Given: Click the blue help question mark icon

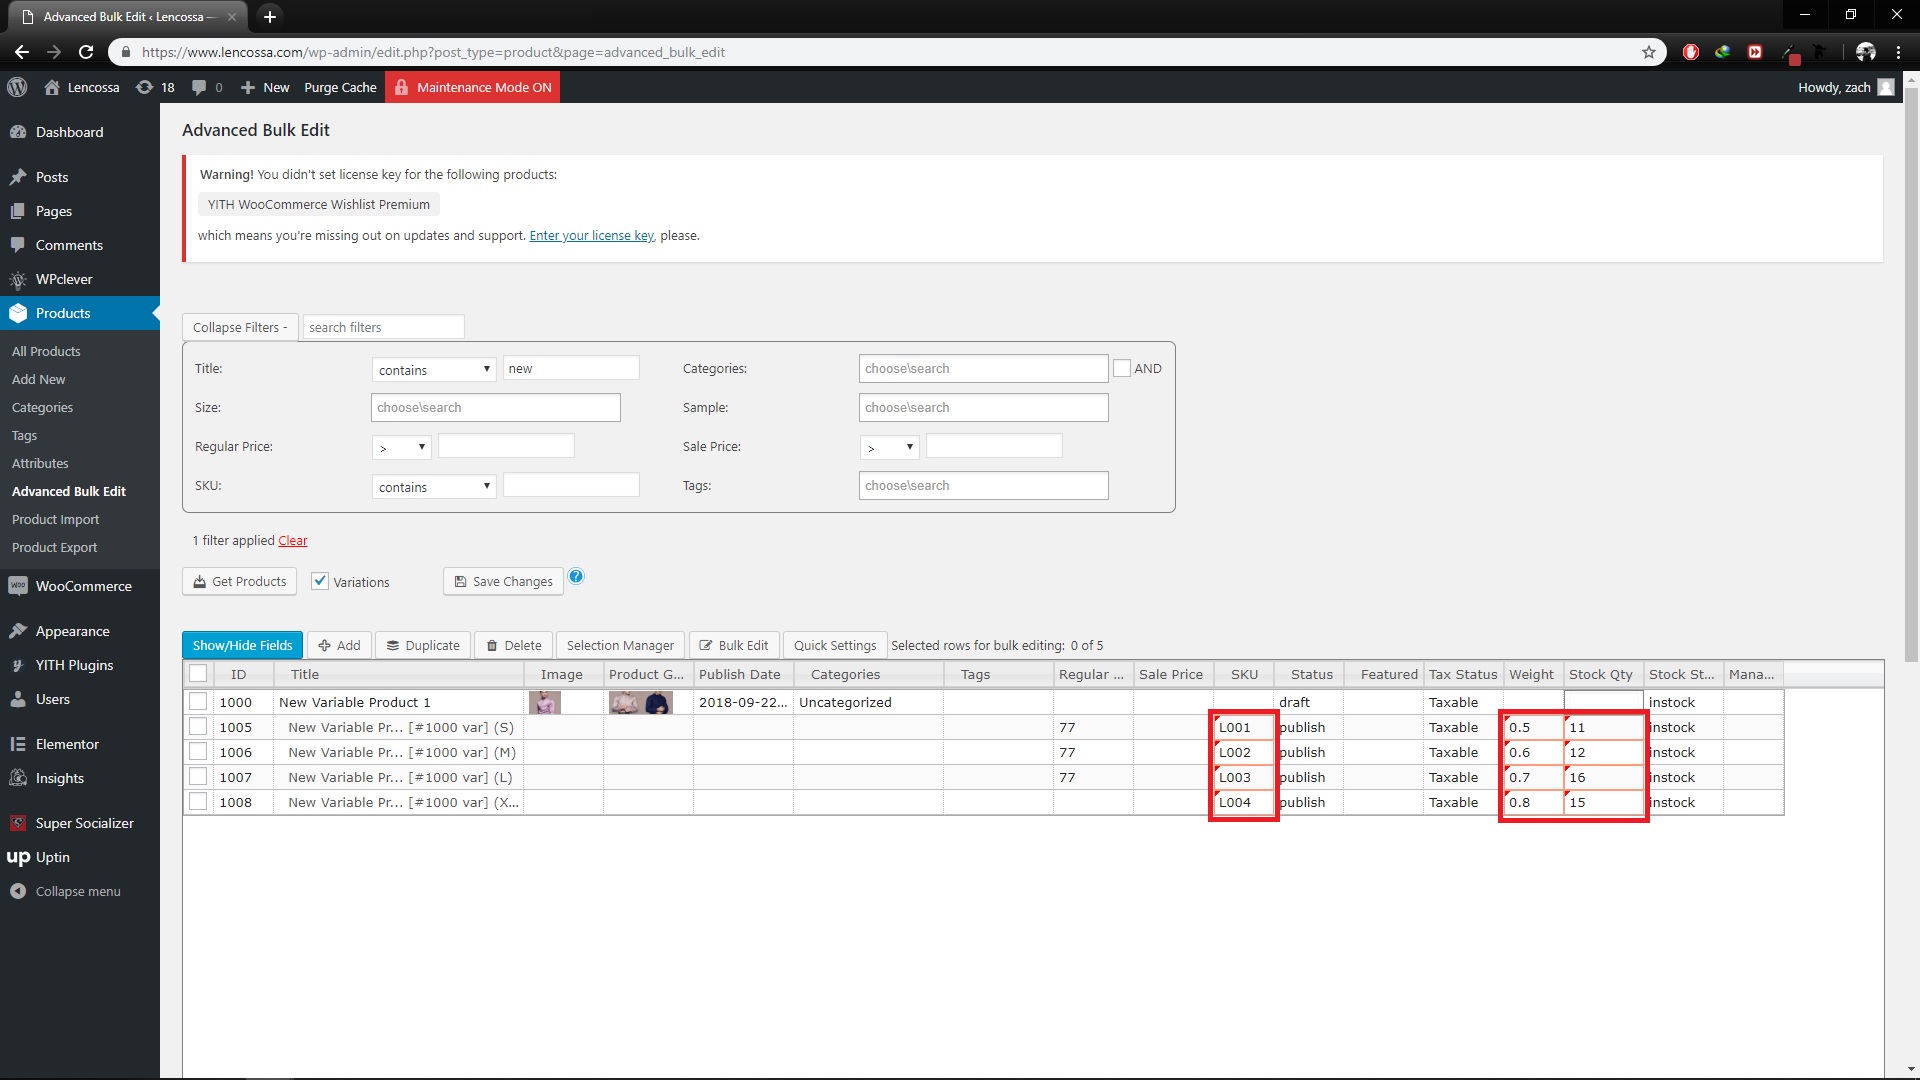Looking at the screenshot, I should (x=576, y=576).
